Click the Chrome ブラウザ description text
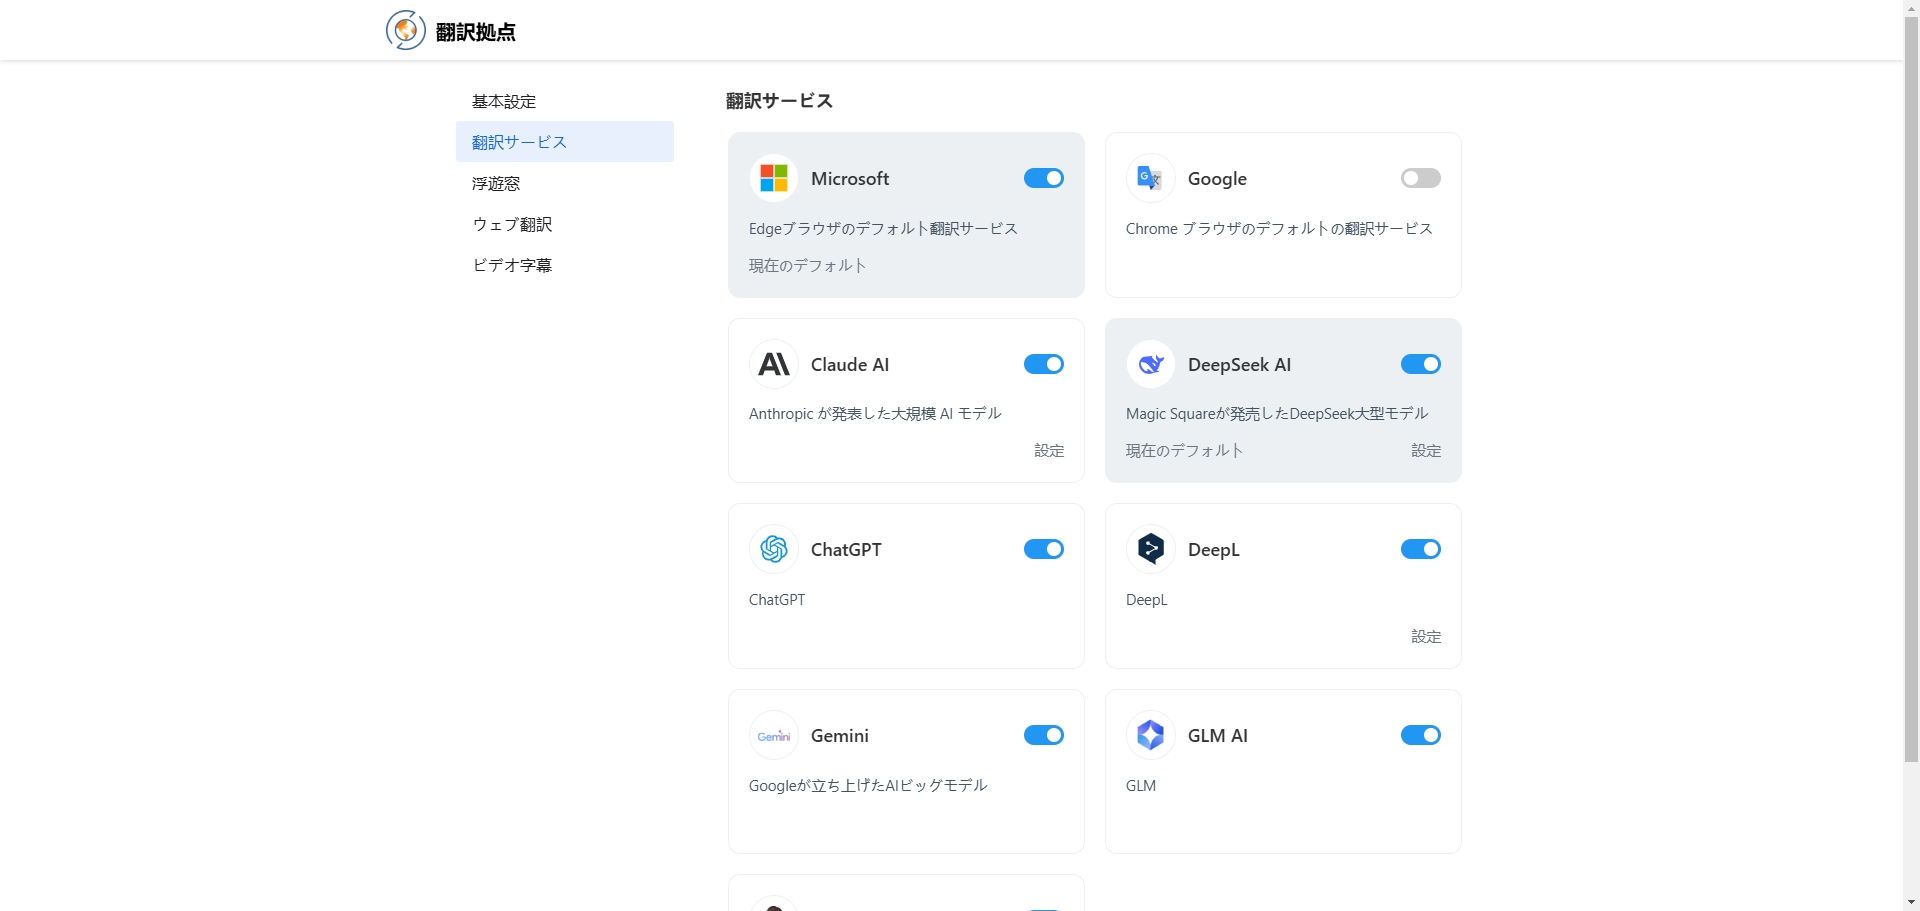 1279,229
